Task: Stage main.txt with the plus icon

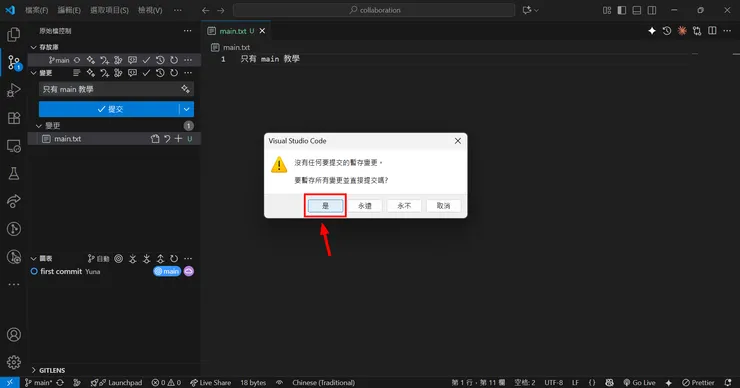Action: 178,139
